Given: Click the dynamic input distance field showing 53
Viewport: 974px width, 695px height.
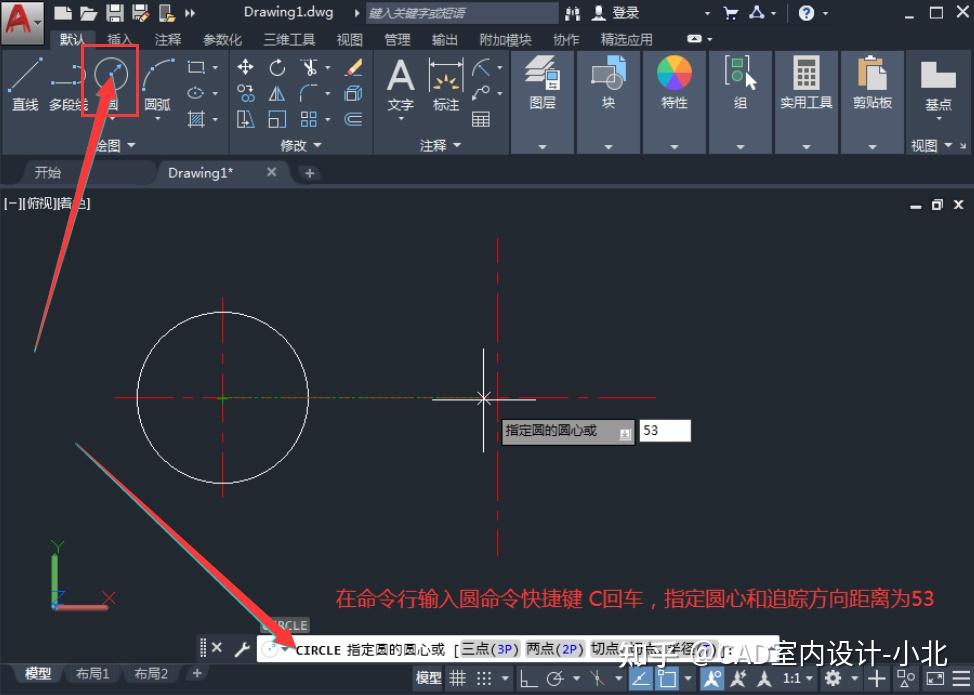Looking at the screenshot, I should tap(665, 430).
